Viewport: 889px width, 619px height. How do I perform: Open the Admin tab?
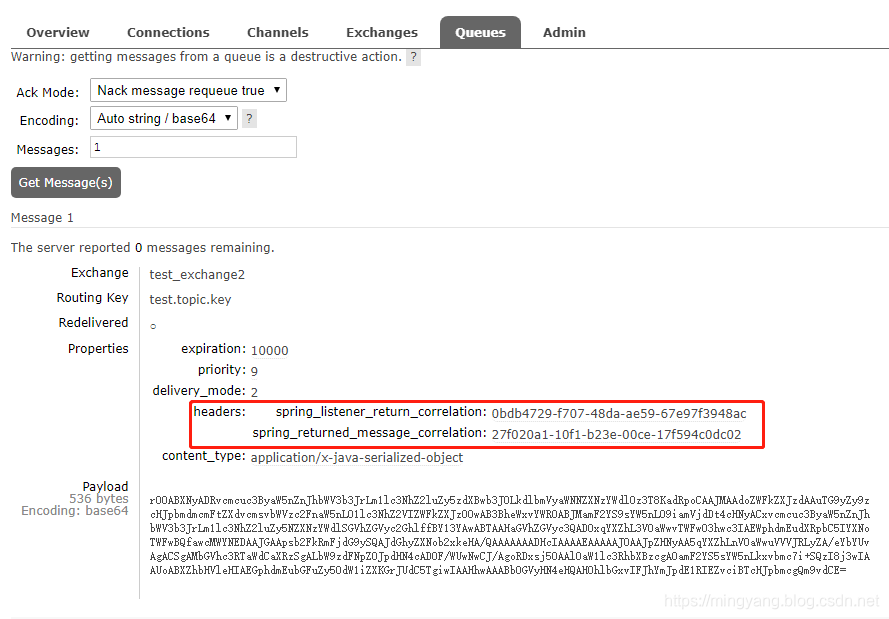click(x=564, y=32)
